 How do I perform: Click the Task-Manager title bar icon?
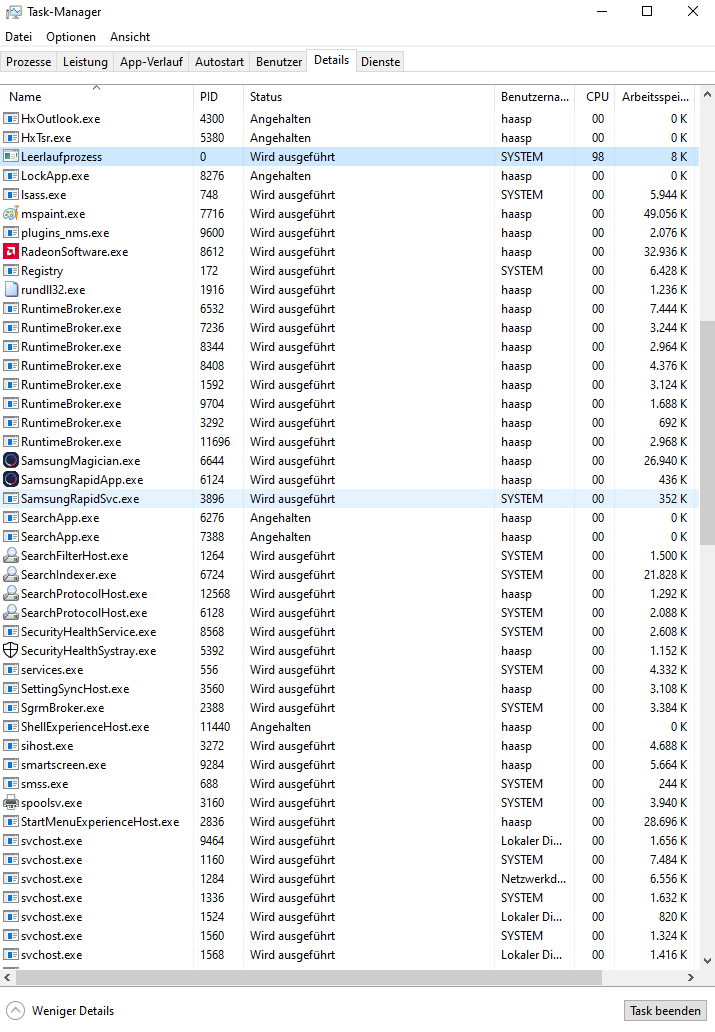(x=13, y=12)
